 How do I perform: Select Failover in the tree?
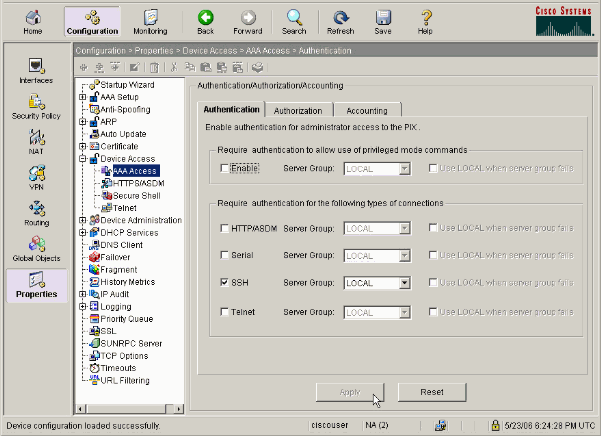coord(115,257)
